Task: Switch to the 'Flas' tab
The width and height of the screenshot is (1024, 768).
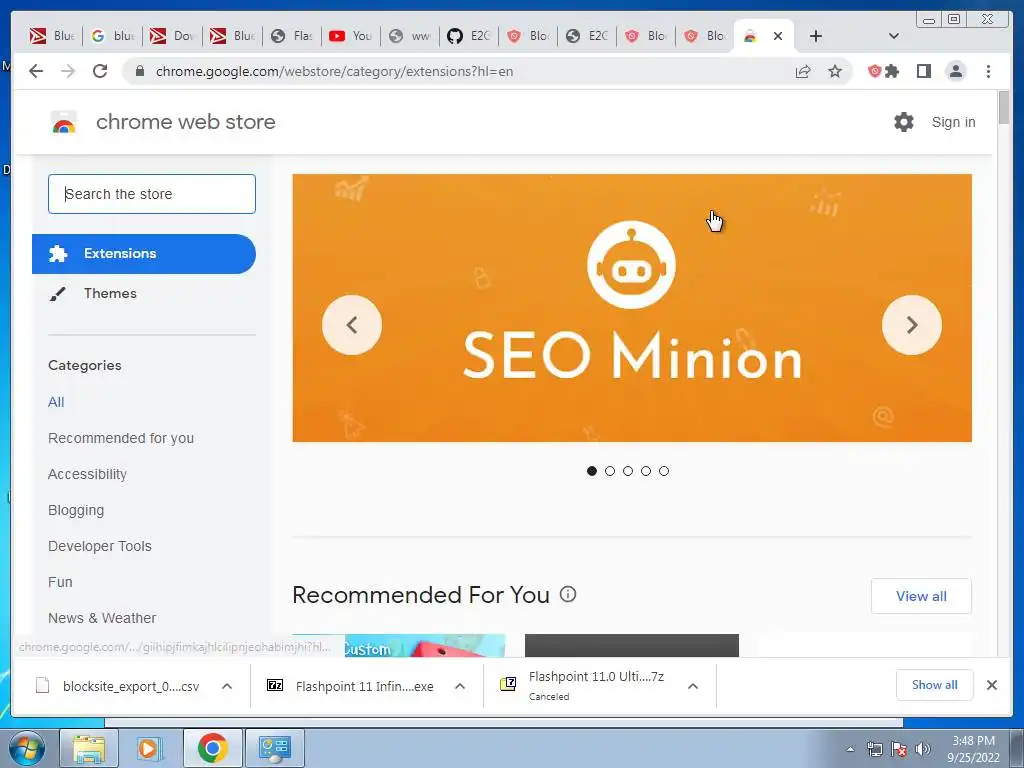Action: click(x=291, y=36)
